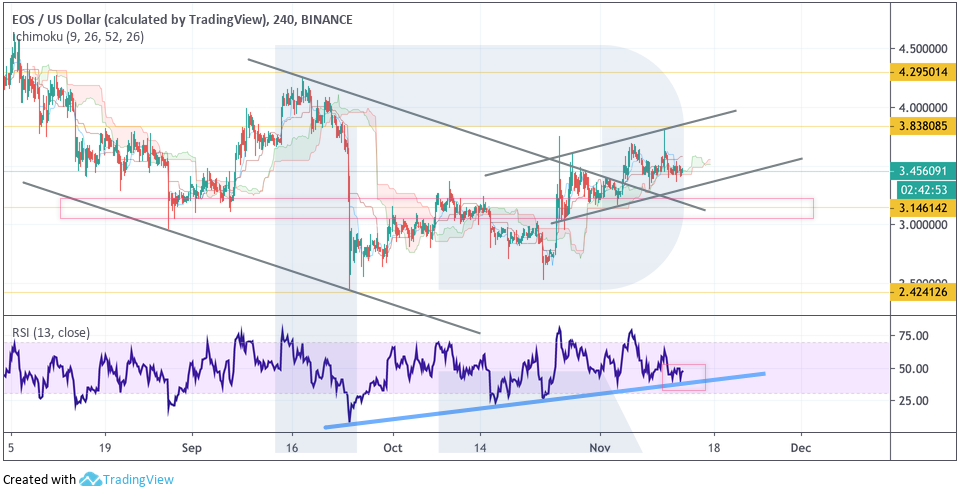Click the TradingView cloud logo icon
Viewport: 960px width, 497px height.
tap(90, 479)
